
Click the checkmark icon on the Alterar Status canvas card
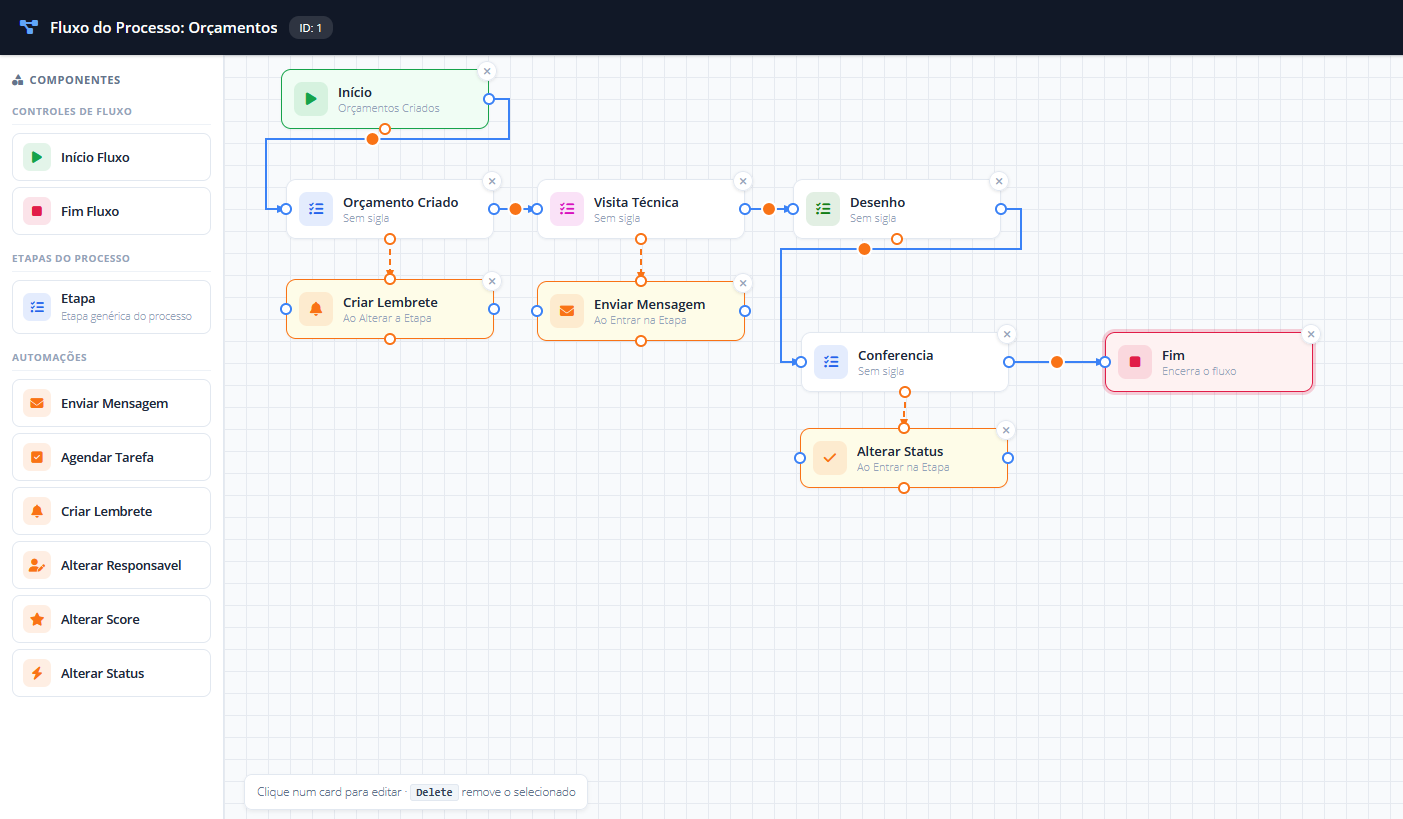[x=830, y=458]
